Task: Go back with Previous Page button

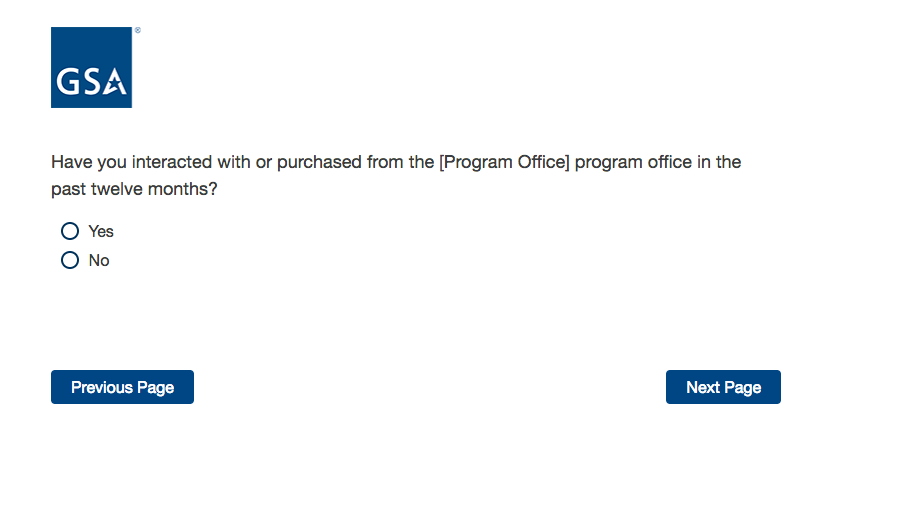Action: point(122,387)
